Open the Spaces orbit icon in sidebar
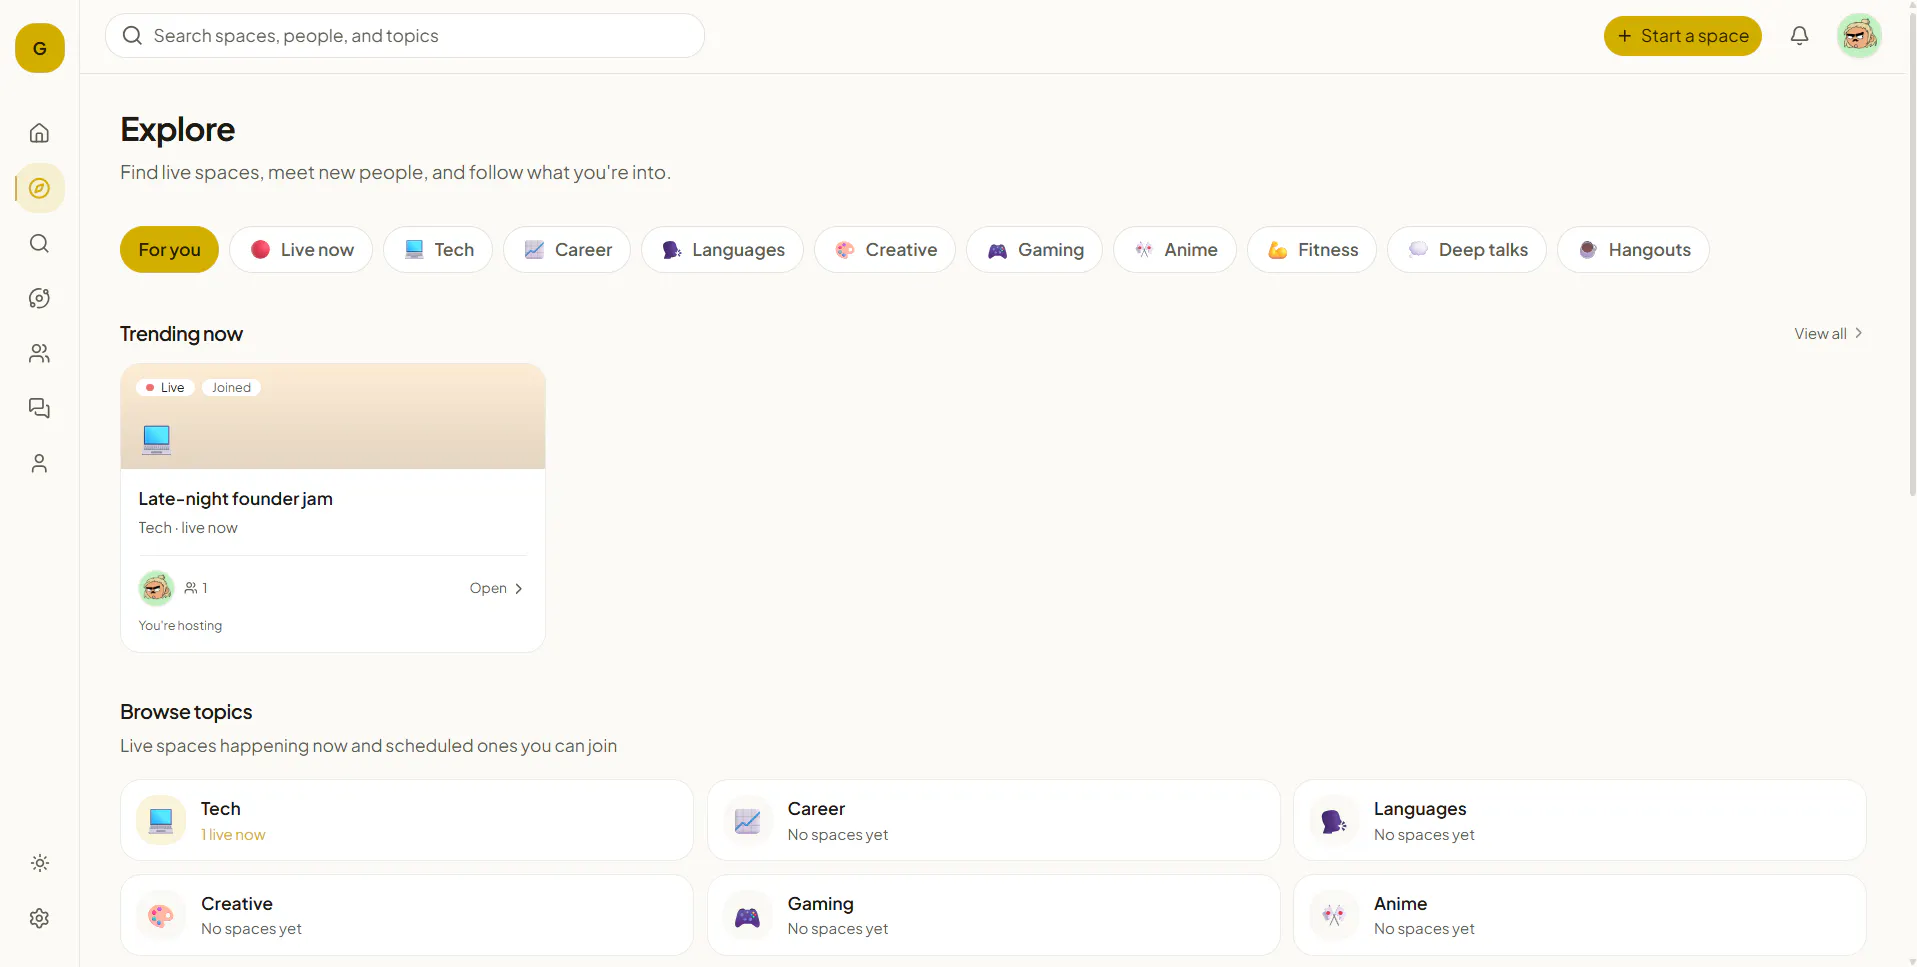The image size is (1917, 967). point(39,298)
